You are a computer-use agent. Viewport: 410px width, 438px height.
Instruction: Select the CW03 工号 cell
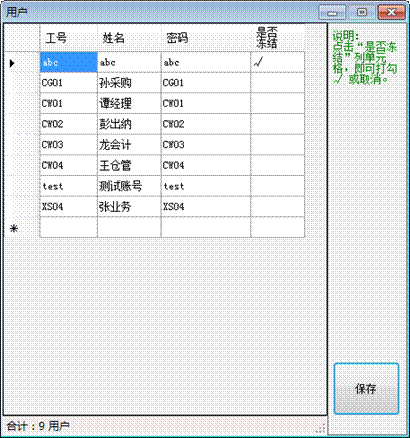pos(69,145)
